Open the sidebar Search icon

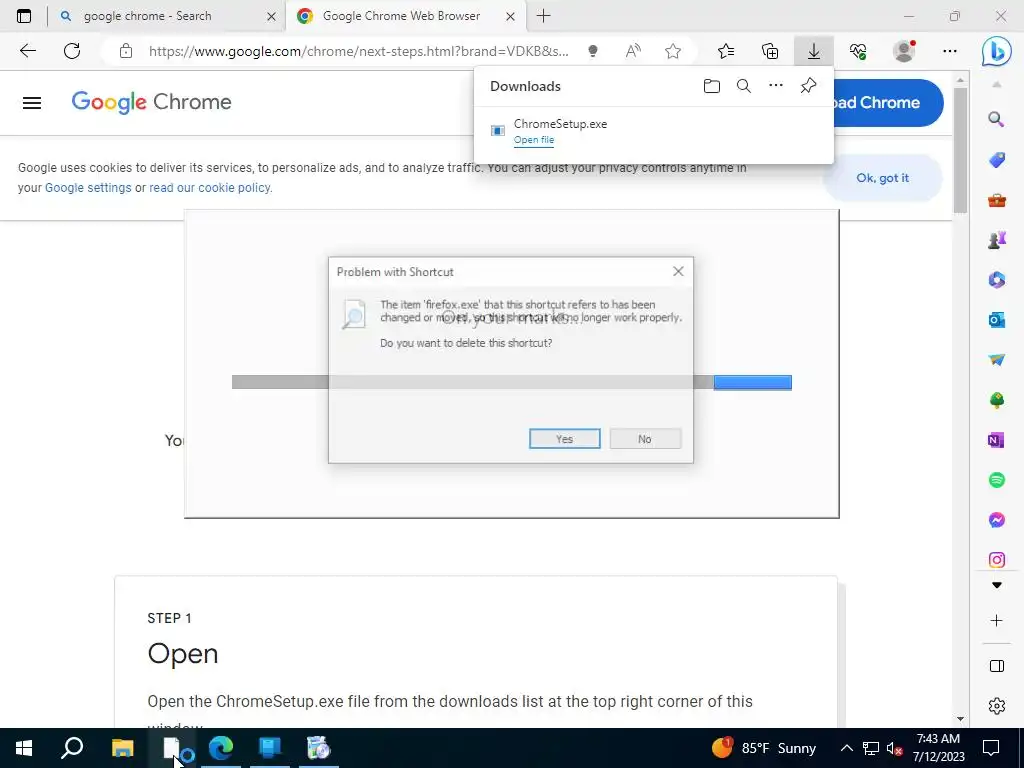coord(996,120)
